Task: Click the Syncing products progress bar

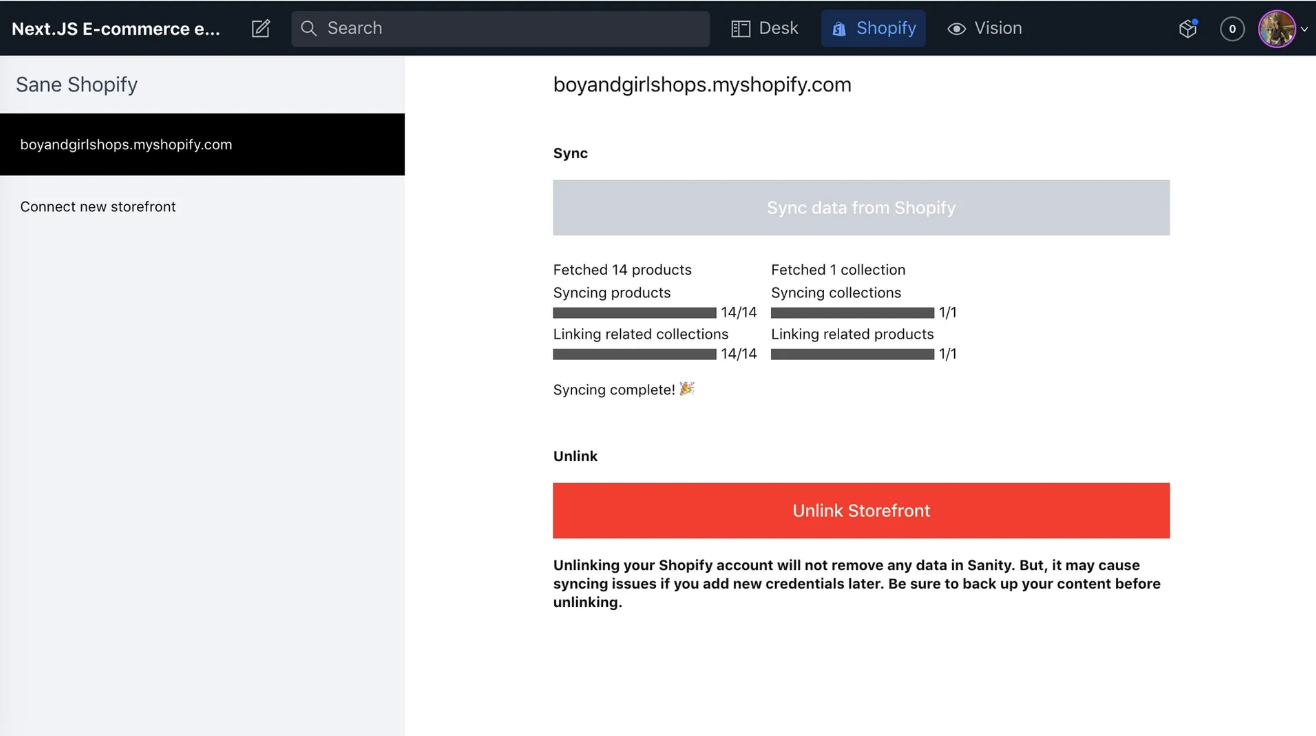Action: click(x=635, y=313)
